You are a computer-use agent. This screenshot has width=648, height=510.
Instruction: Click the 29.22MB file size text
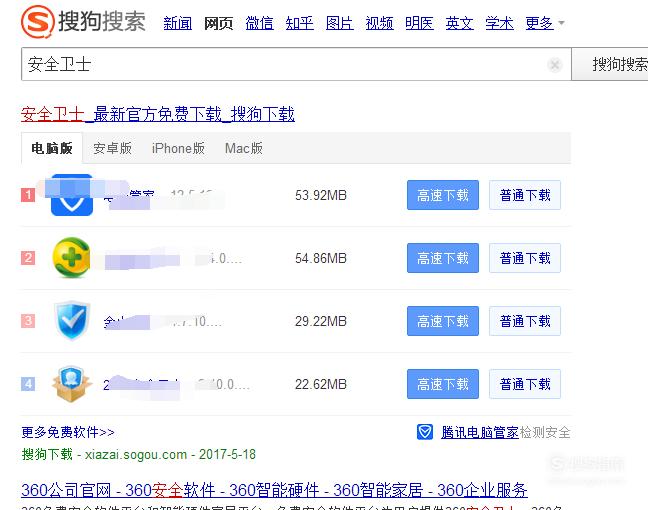point(321,321)
